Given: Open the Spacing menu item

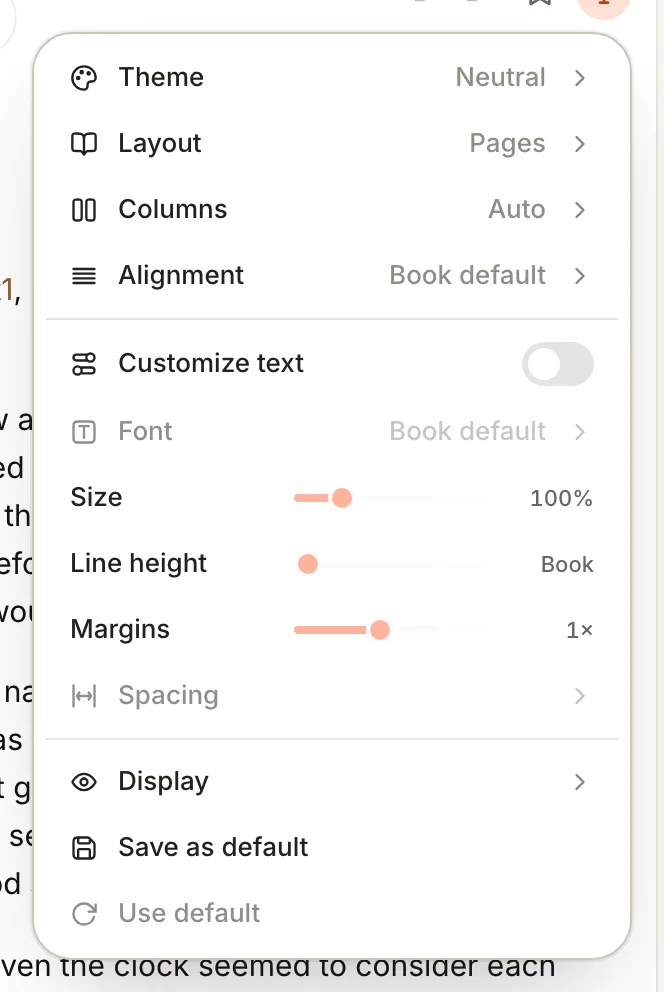Looking at the screenshot, I should pyautogui.click(x=332, y=696).
